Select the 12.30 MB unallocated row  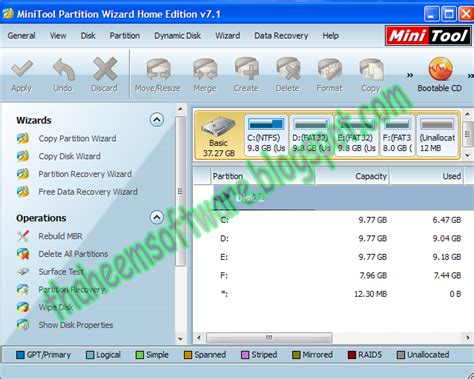pos(333,294)
